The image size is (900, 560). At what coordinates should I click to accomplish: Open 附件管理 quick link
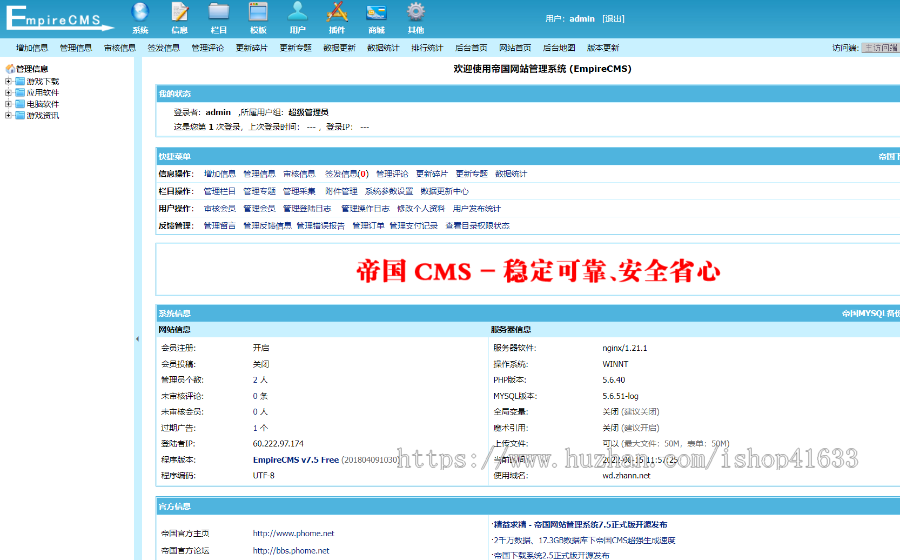341,191
